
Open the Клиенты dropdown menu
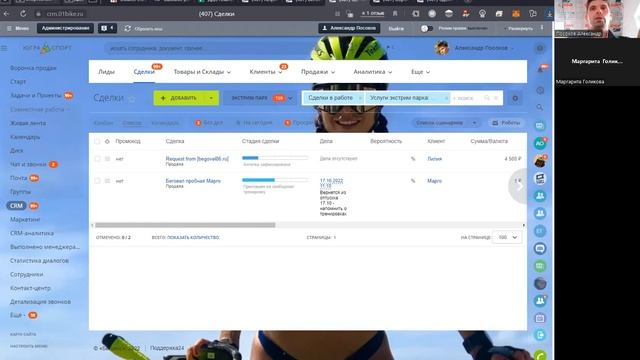[266, 72]
